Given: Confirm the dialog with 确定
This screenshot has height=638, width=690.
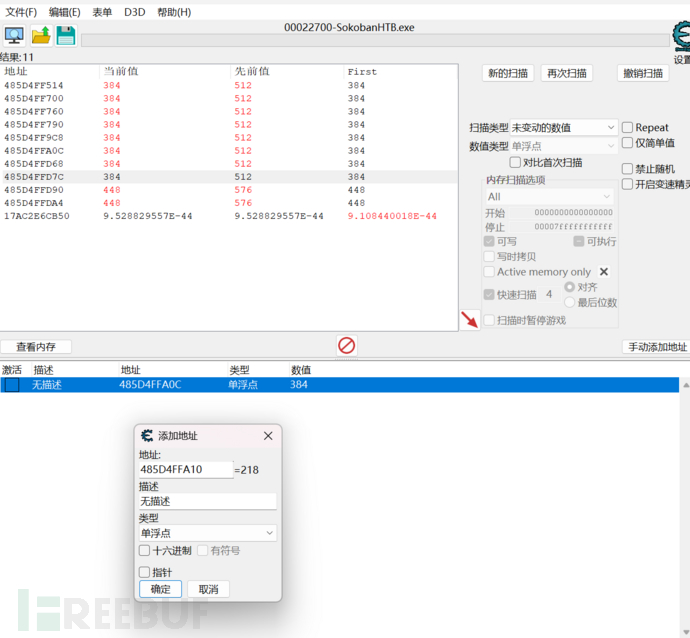Looking at the screenshot, I should point(160,589).
